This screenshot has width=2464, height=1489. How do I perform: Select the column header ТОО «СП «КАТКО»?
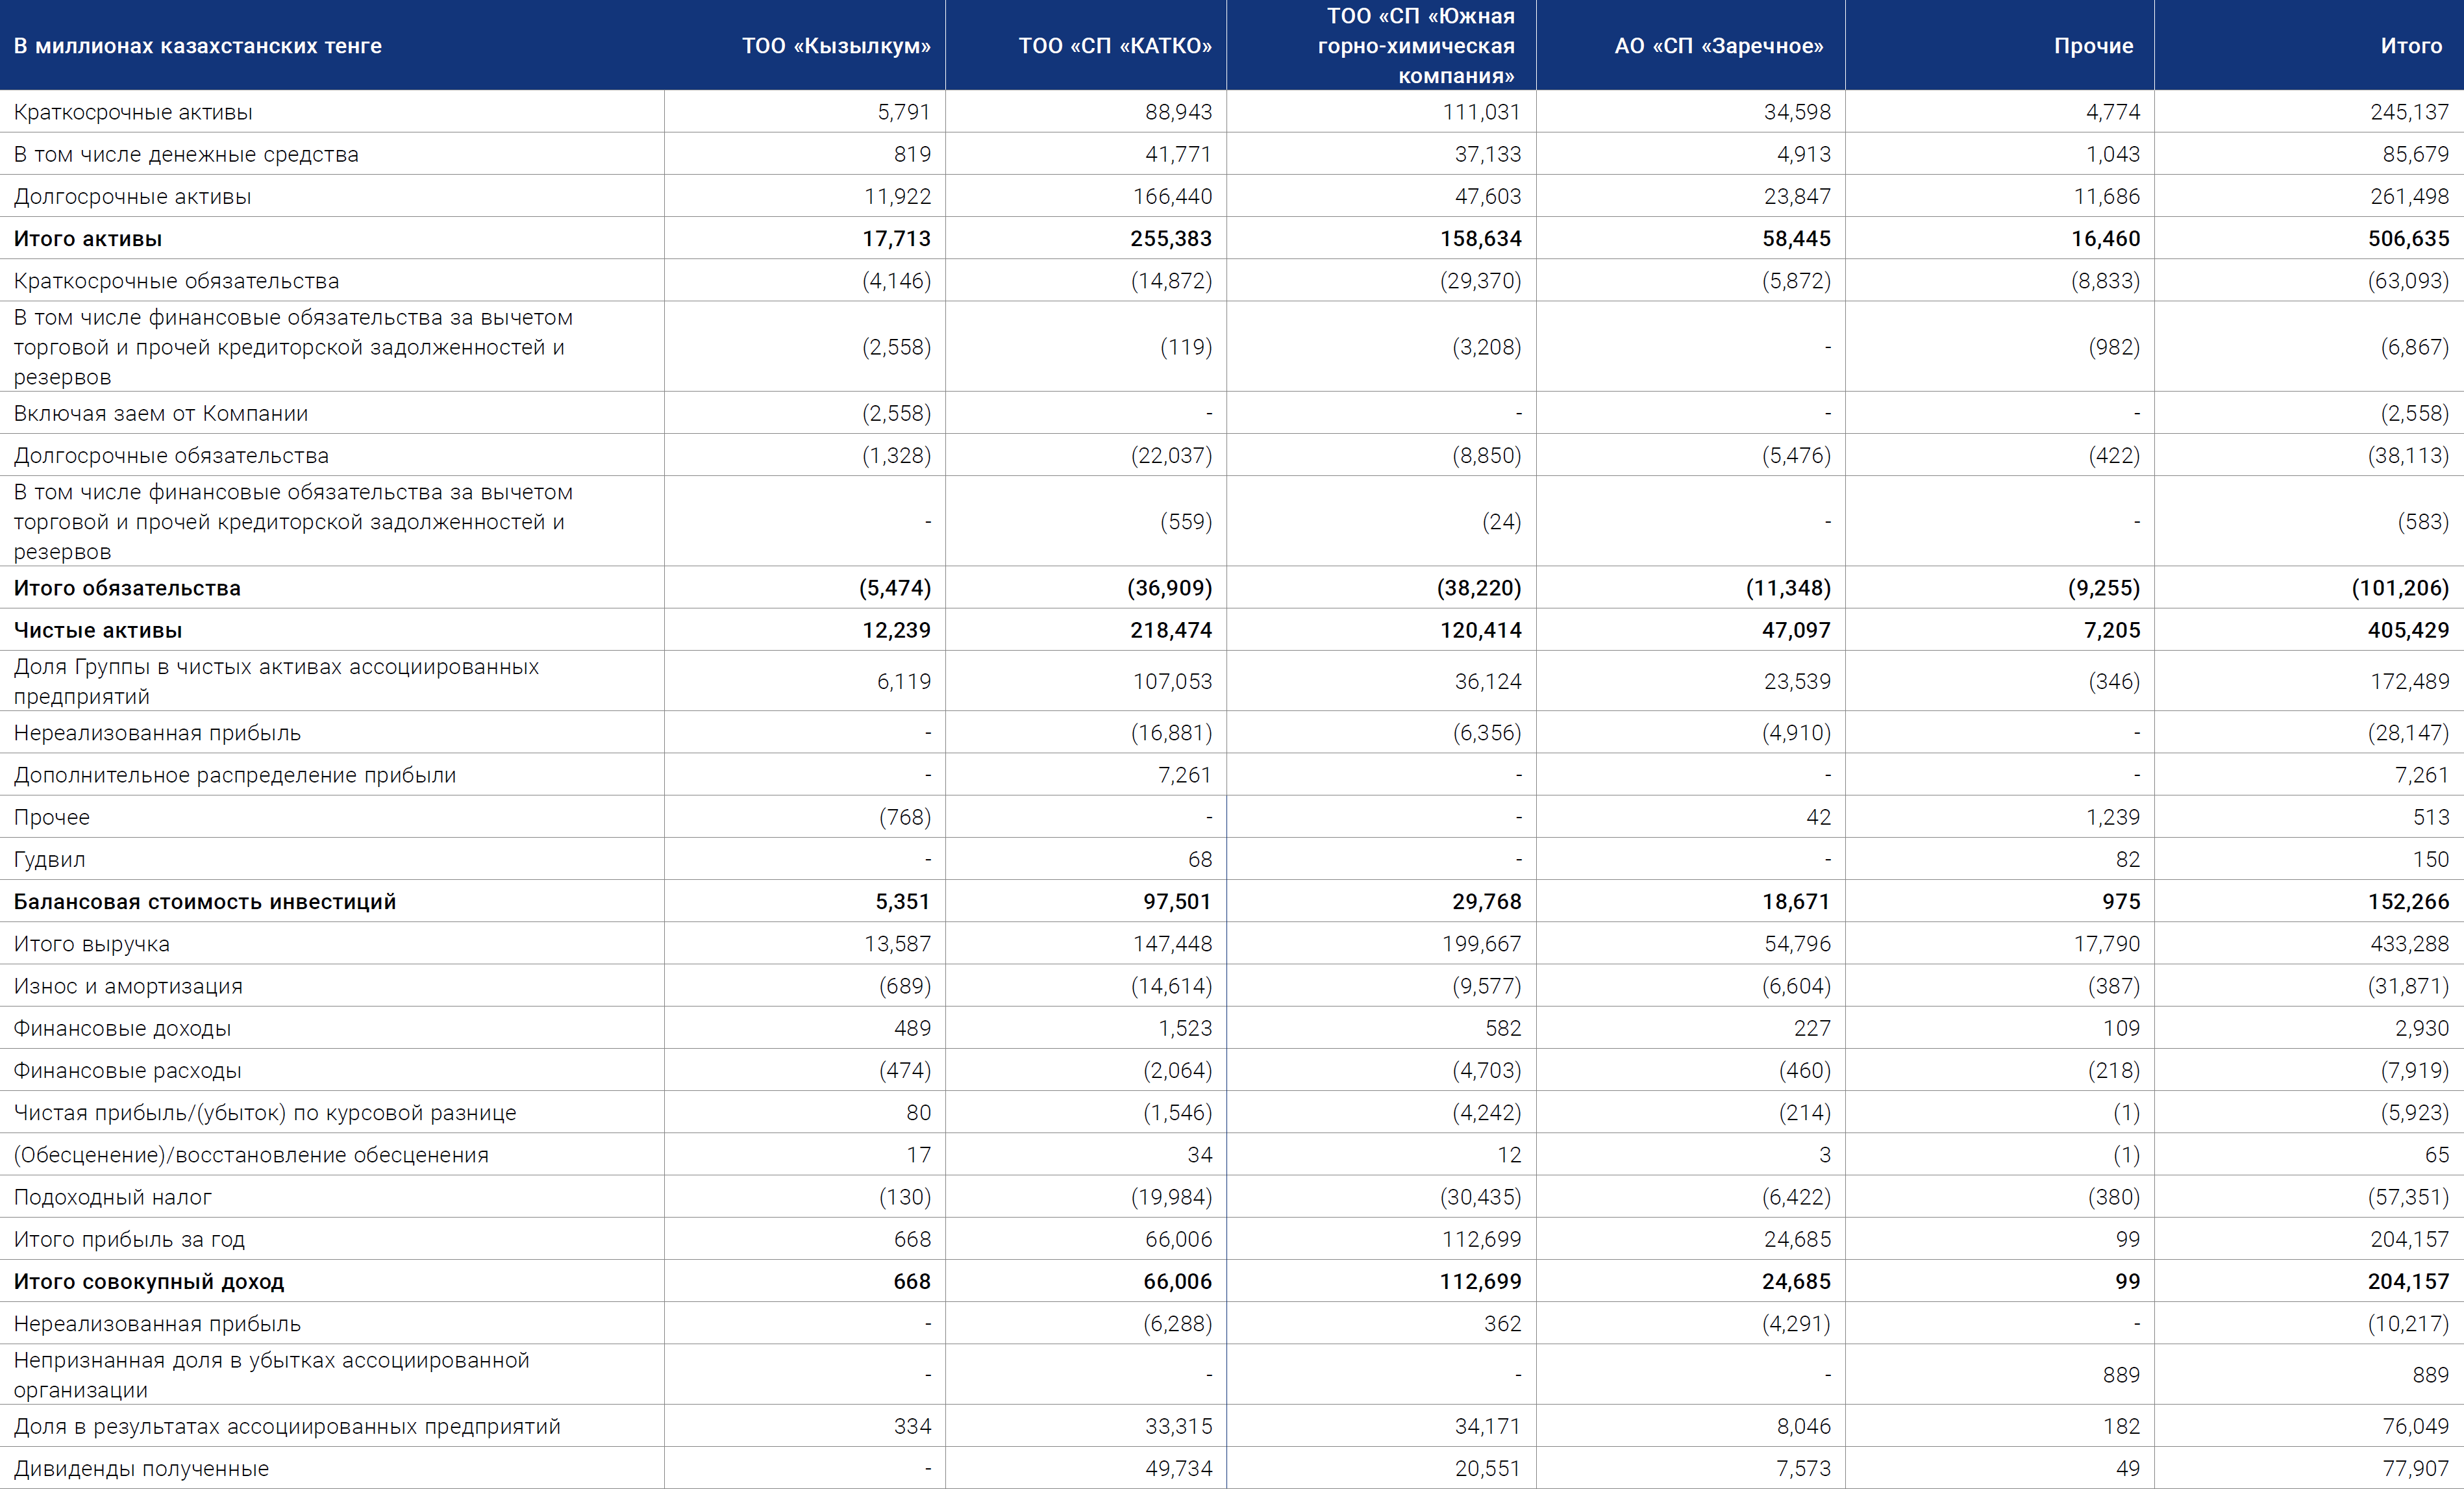pyautogui.click(x=1114, y=46)
